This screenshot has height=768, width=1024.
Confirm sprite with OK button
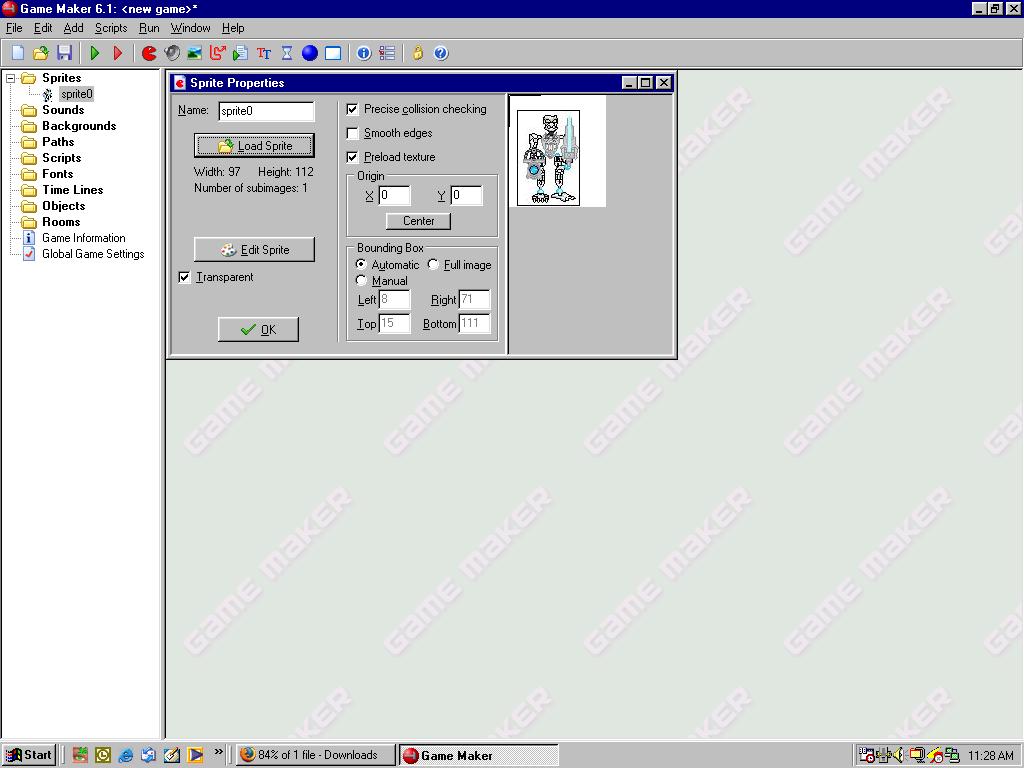tap(258, 329)
